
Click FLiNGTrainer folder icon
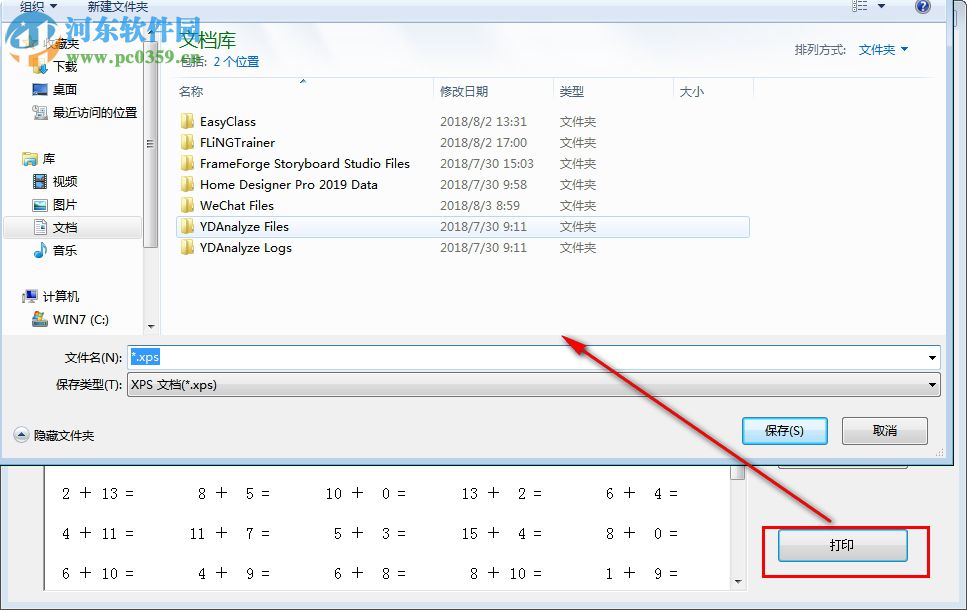187,142
